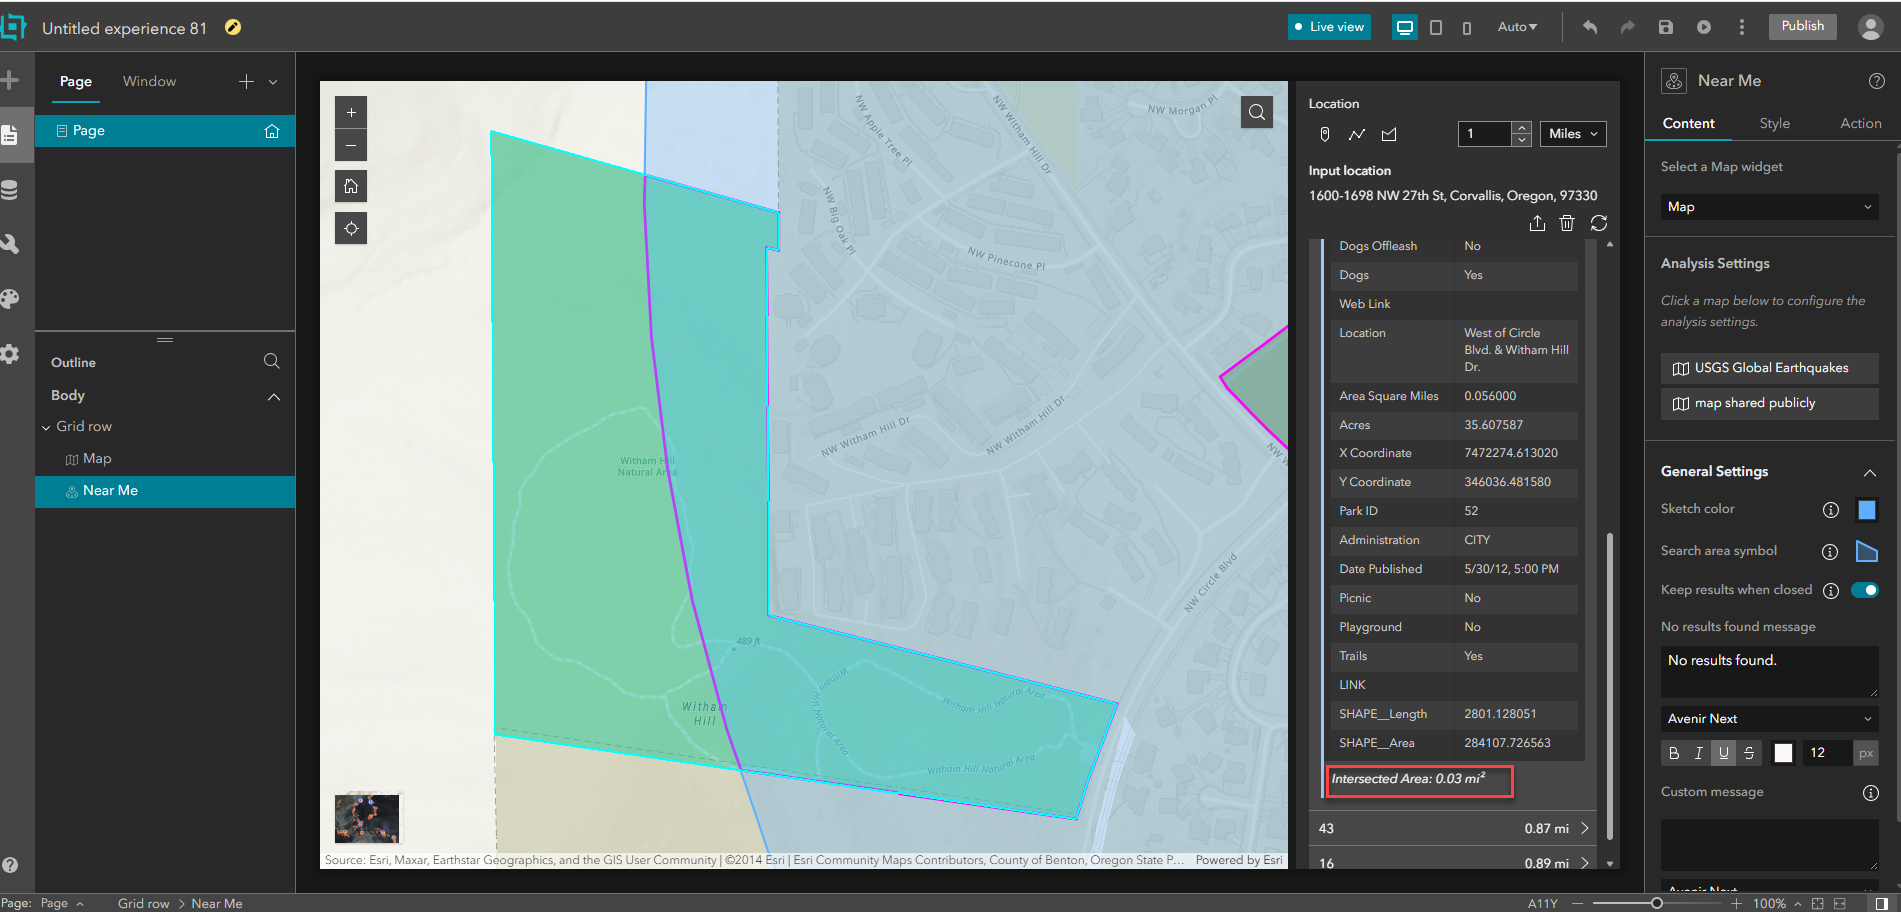Switch to the Window tab

coord(149,81)
